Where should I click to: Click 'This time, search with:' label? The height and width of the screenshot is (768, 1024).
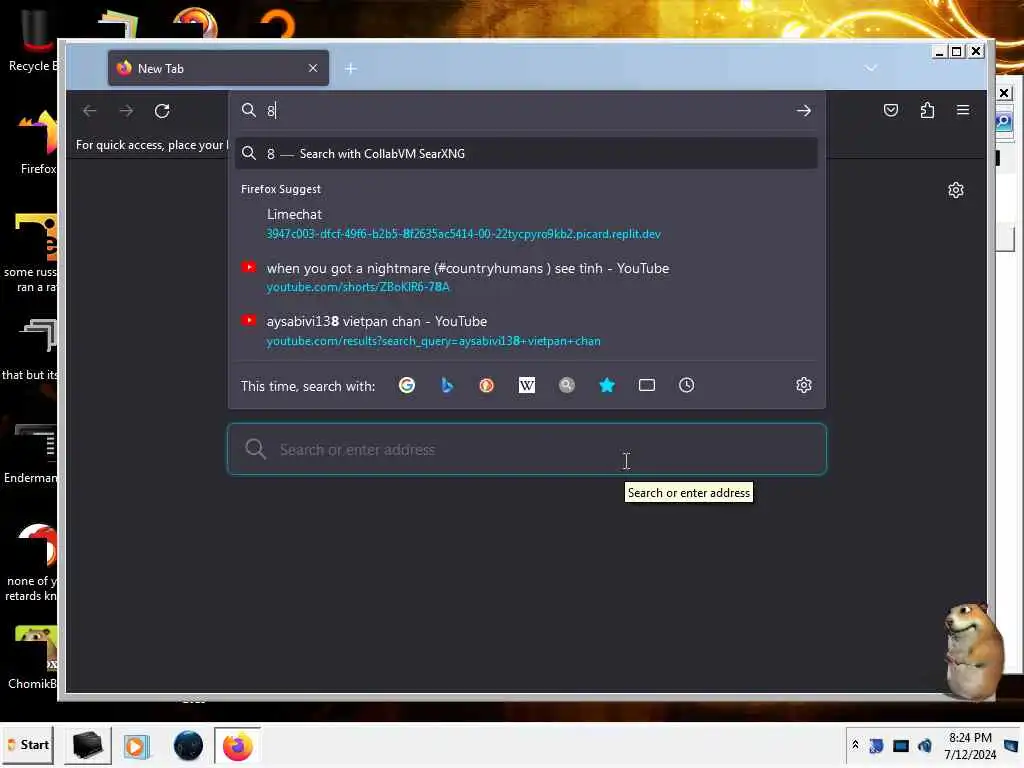308,386
